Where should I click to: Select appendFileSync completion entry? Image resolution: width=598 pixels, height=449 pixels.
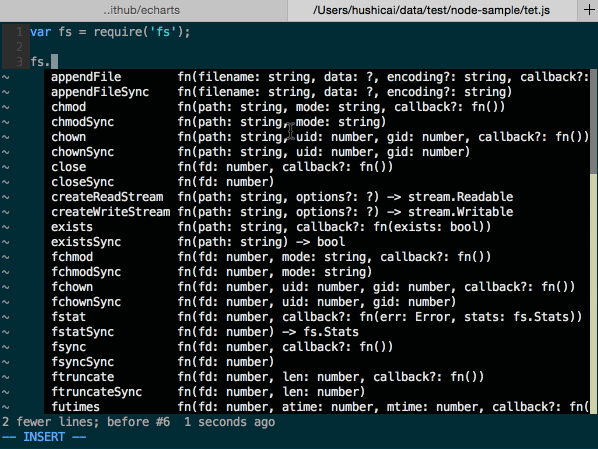[x=317, y=92]
